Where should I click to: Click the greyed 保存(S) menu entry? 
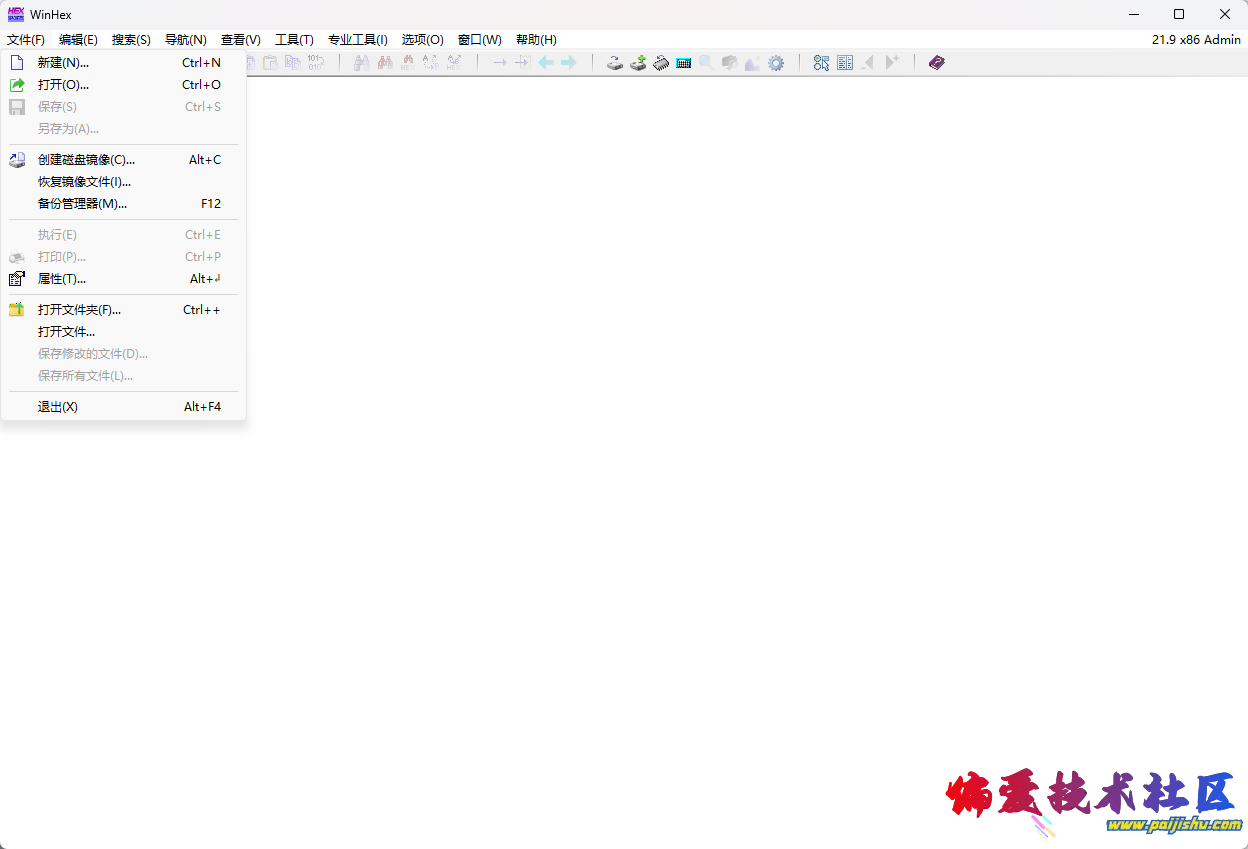click(123, 106)
